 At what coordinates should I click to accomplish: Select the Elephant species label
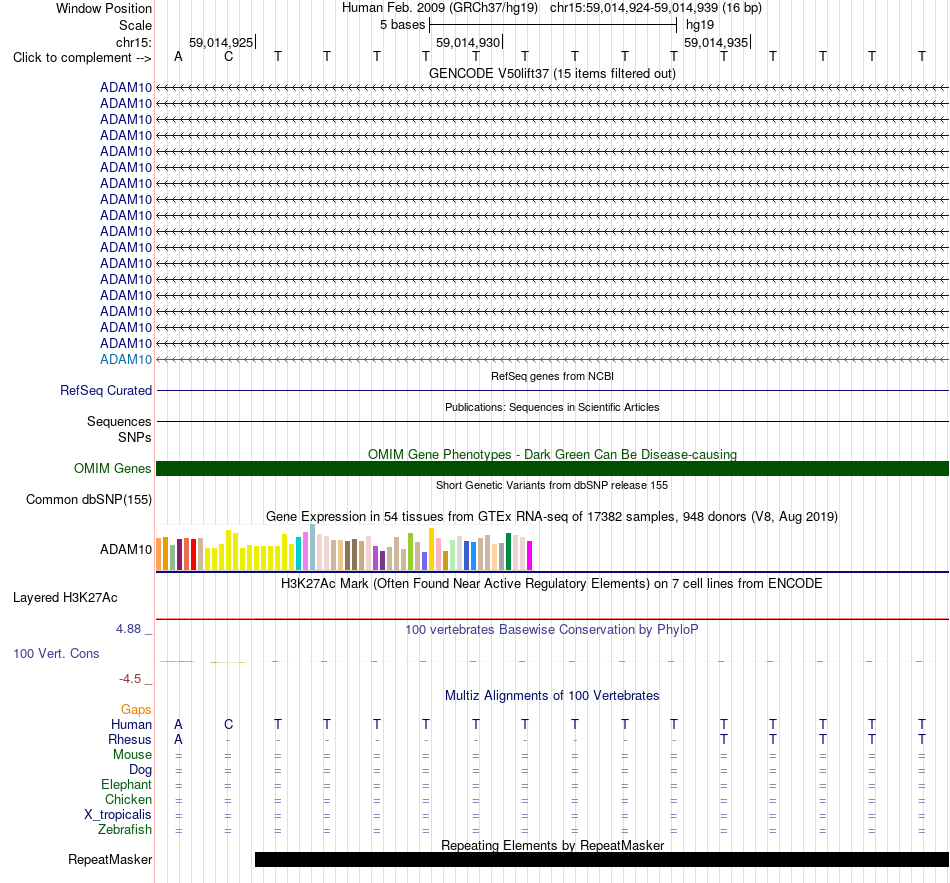tap(127, 784)
